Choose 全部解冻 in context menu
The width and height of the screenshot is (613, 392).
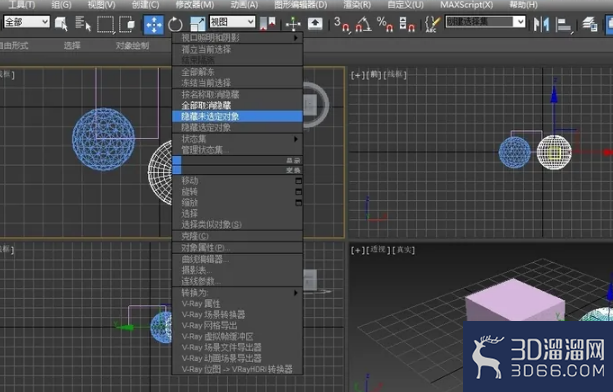pos(237,72)
